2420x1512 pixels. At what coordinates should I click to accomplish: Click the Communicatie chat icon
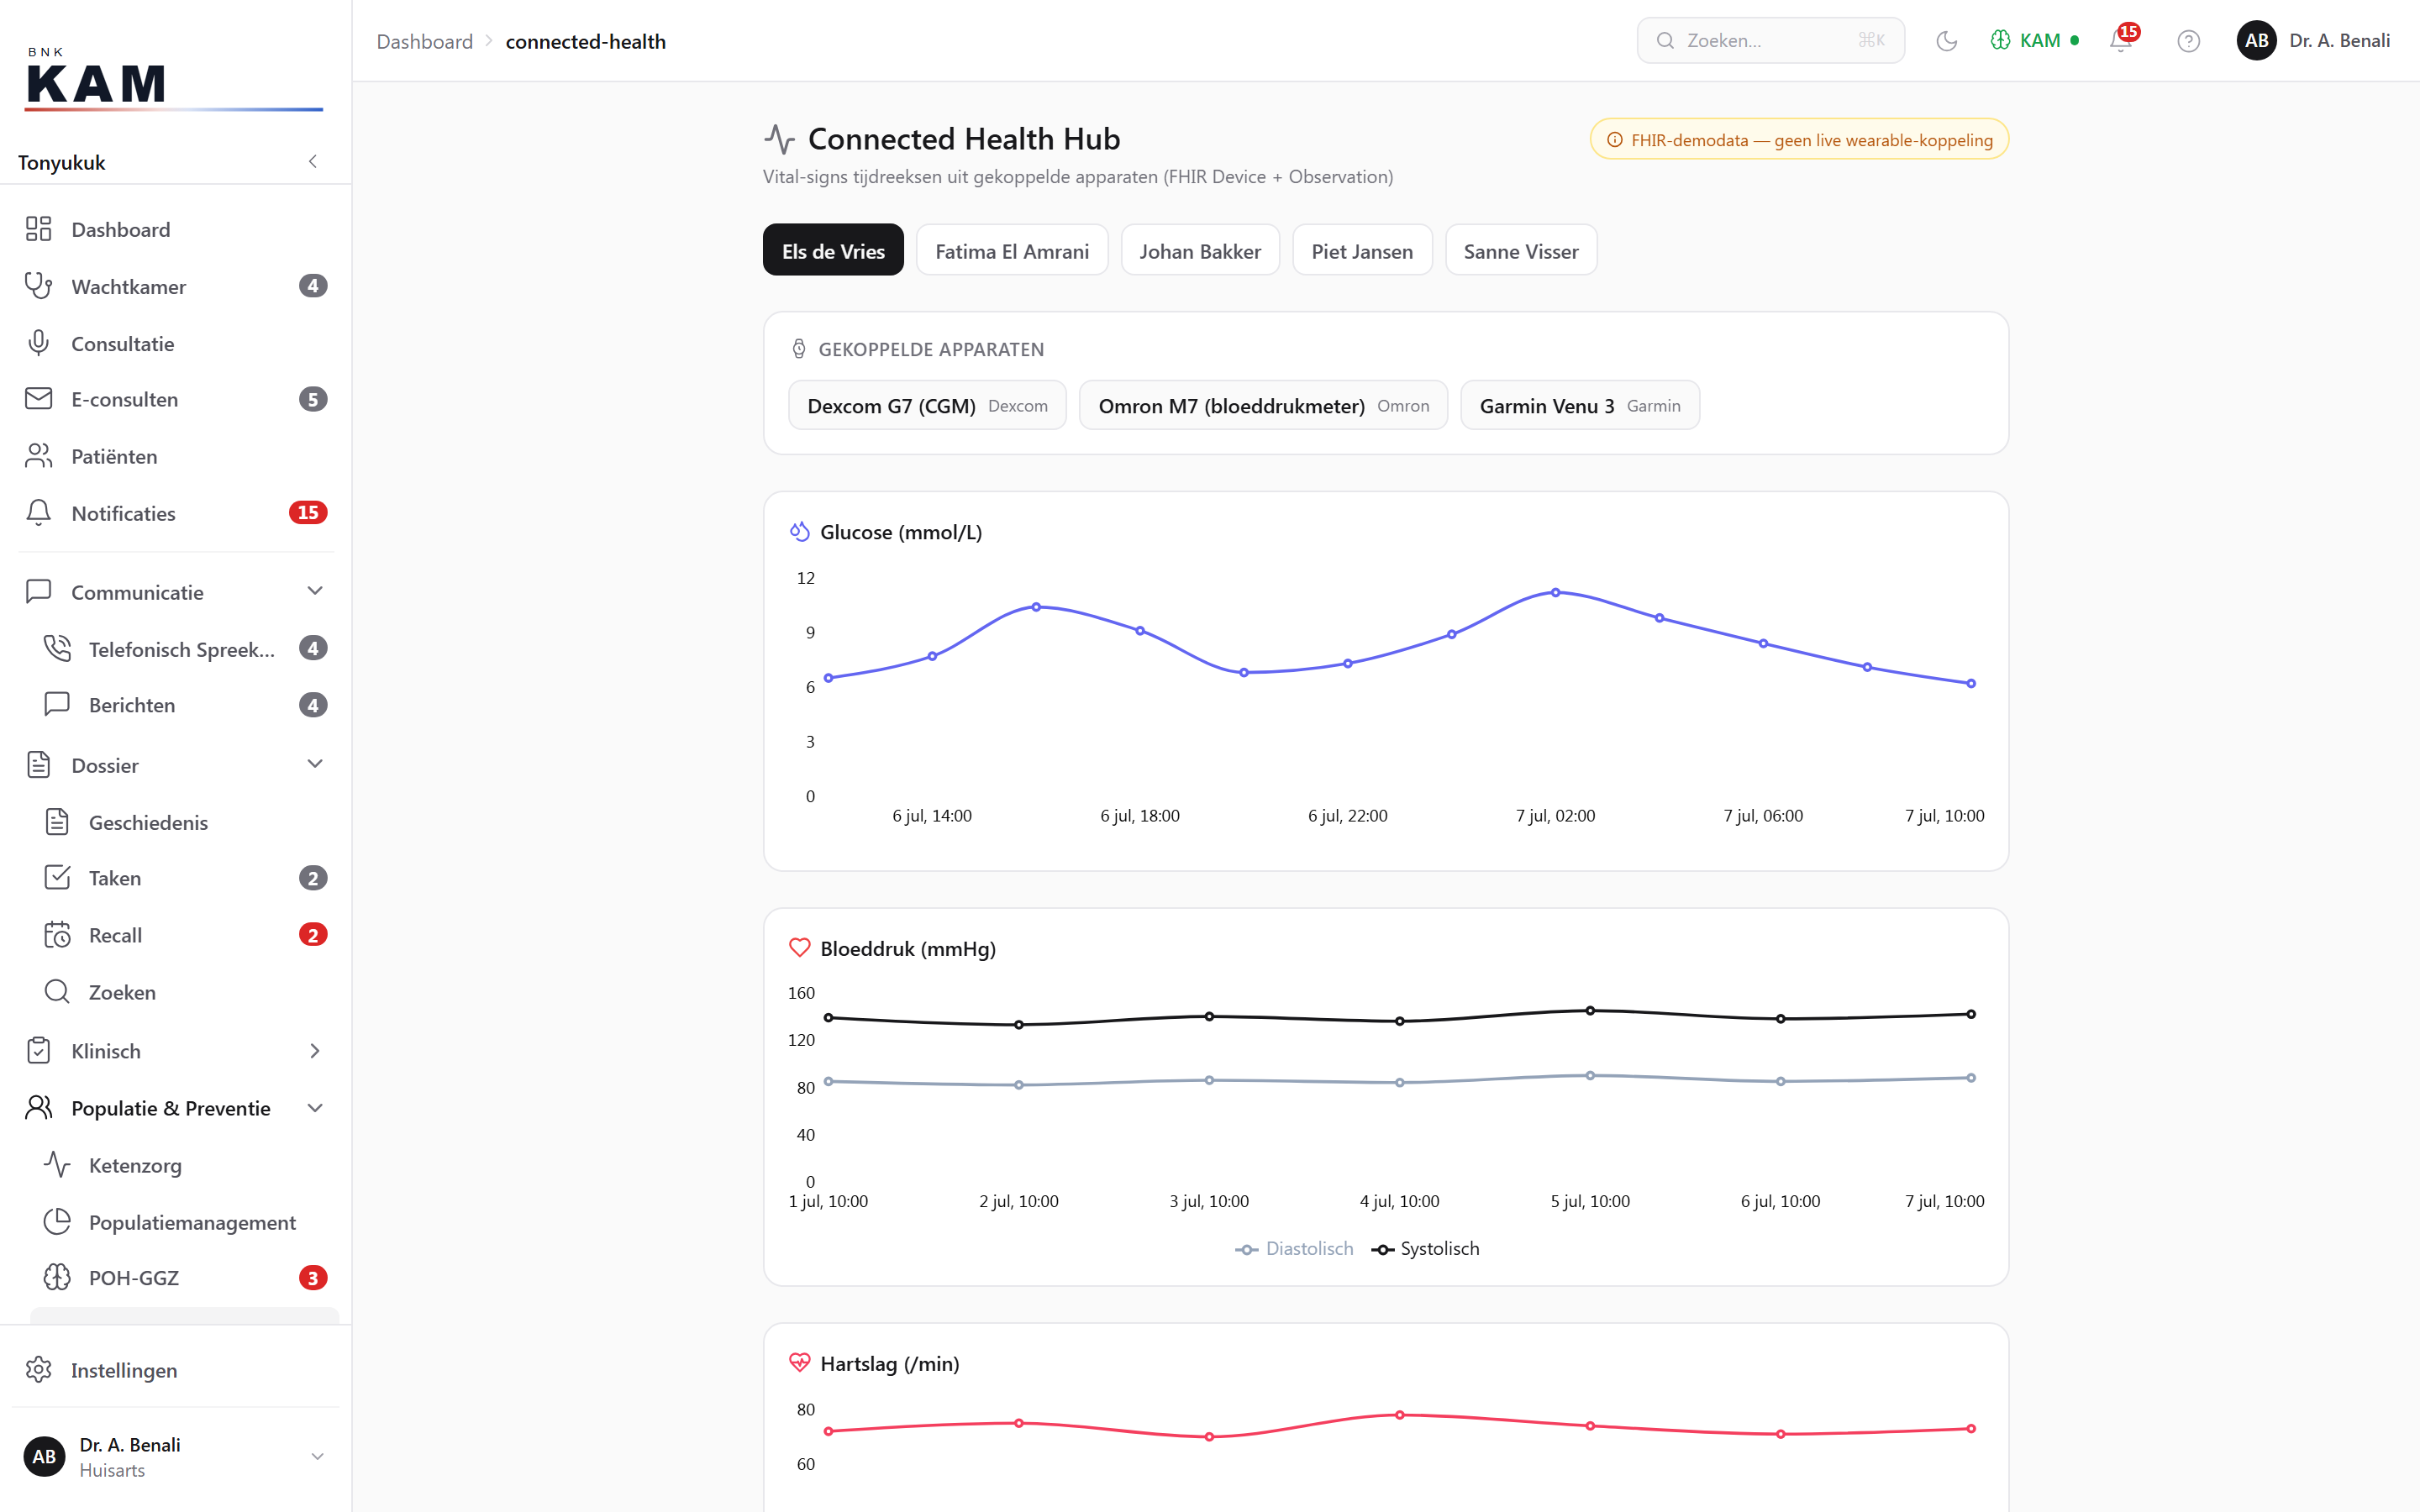pyautogui.click(x=38, y=591)
